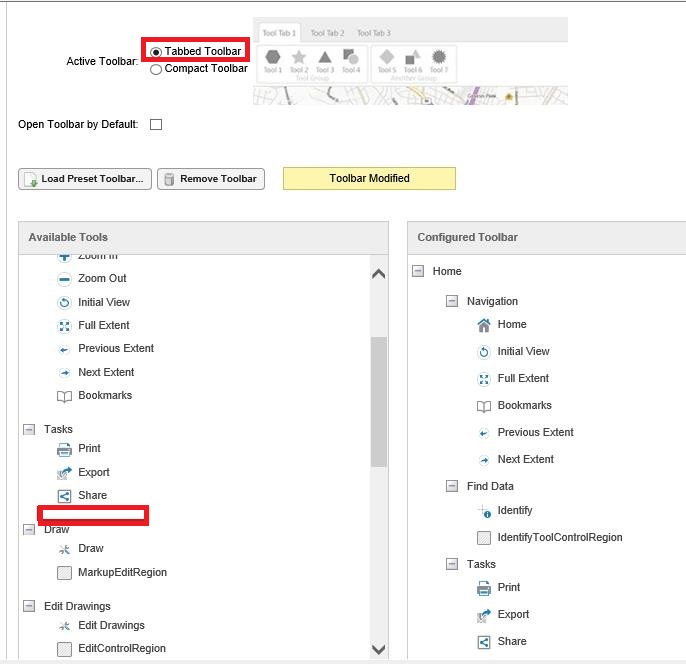Image resolution: width=686 pixels, height=664 pixels.
Task: Click Export icon in Configured Toolbar
Action: [484, 615]
